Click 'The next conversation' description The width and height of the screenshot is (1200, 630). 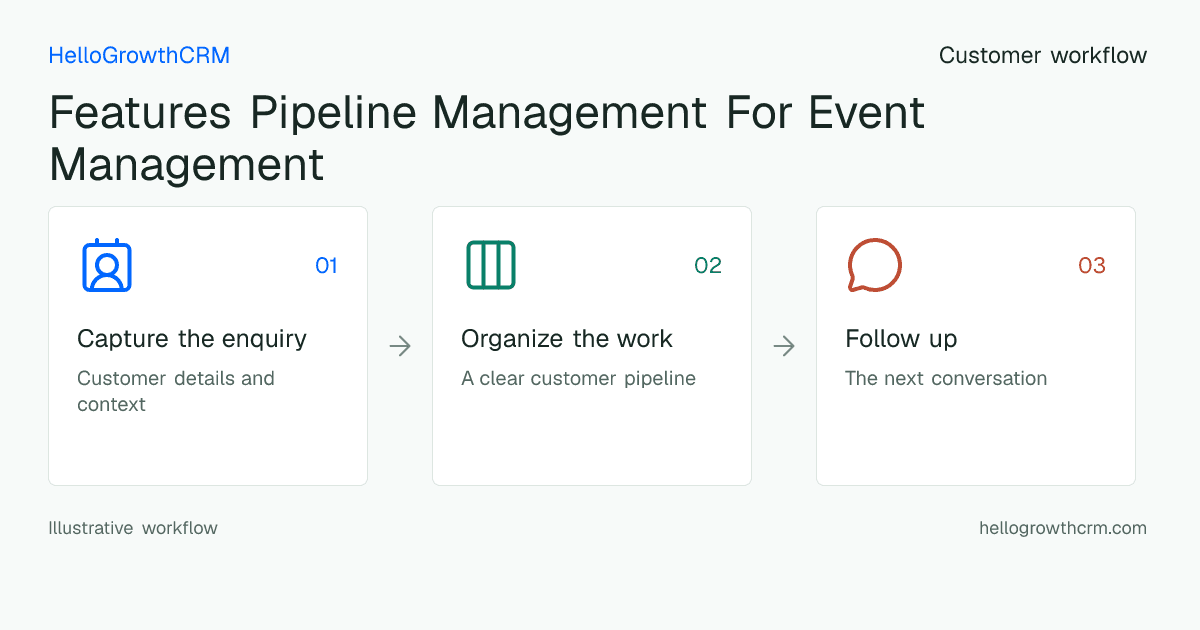[946, 379]
